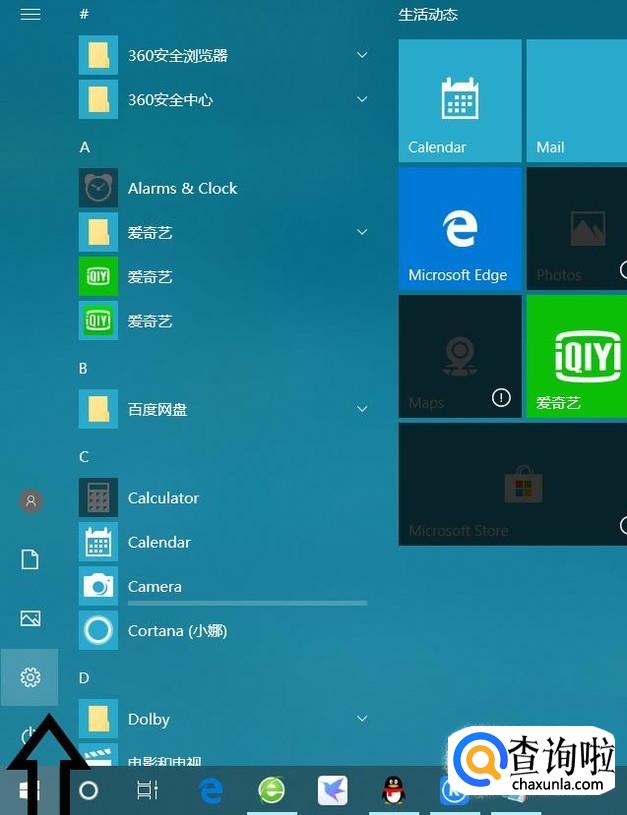Open the user account icon
This screenshot has width=627, height=815.
pos(31,501)
